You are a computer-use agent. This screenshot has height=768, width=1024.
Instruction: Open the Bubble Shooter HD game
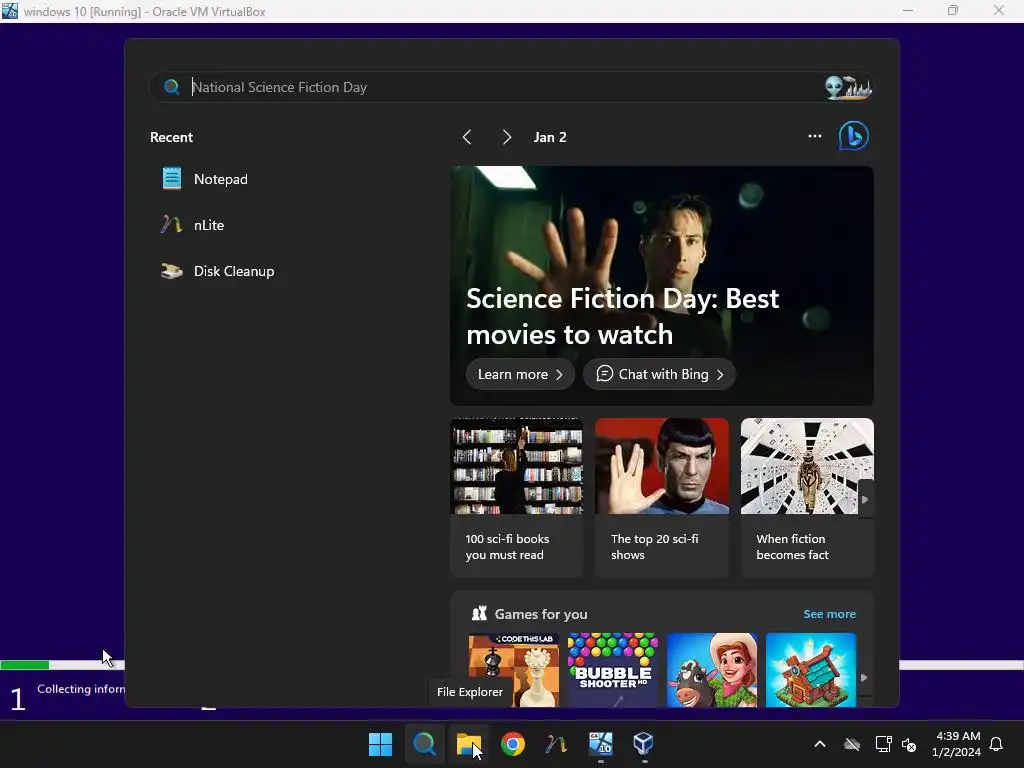pos(613,670)
